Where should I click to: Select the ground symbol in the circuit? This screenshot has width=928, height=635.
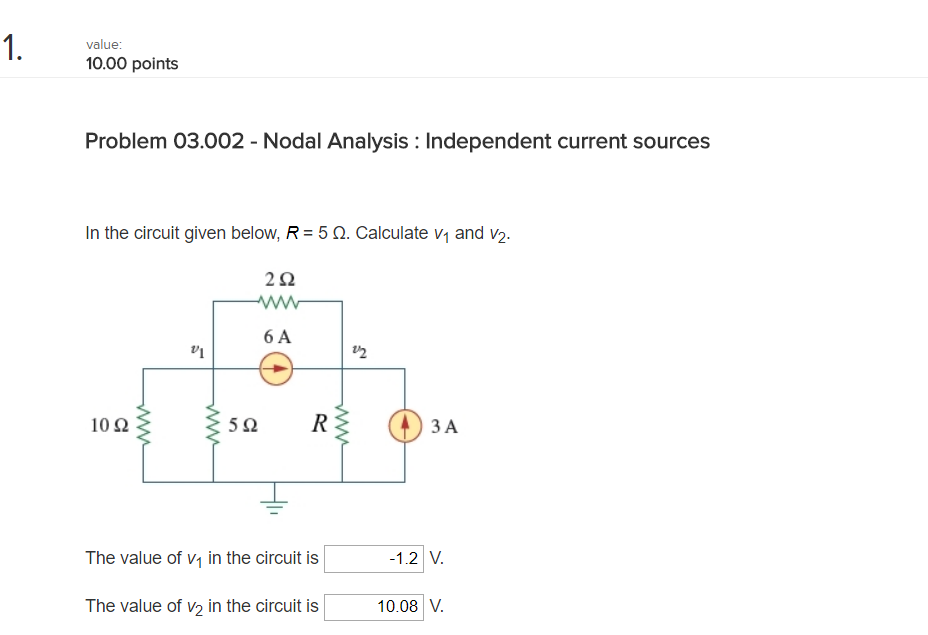274,503
